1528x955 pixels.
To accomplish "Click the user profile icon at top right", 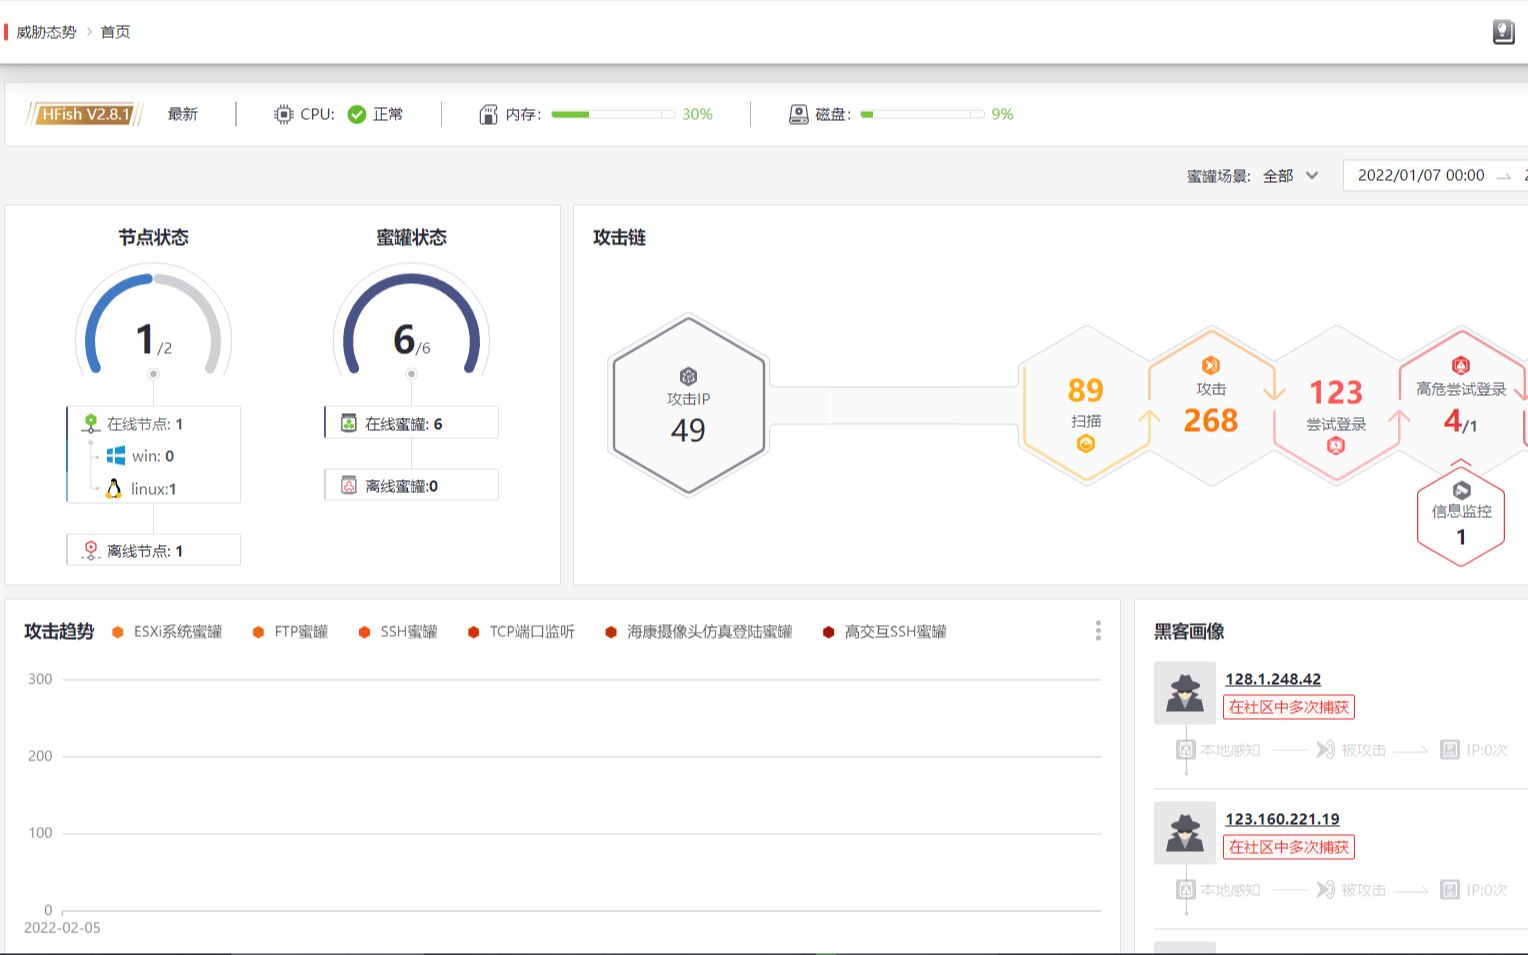I will pos(1503,32).
